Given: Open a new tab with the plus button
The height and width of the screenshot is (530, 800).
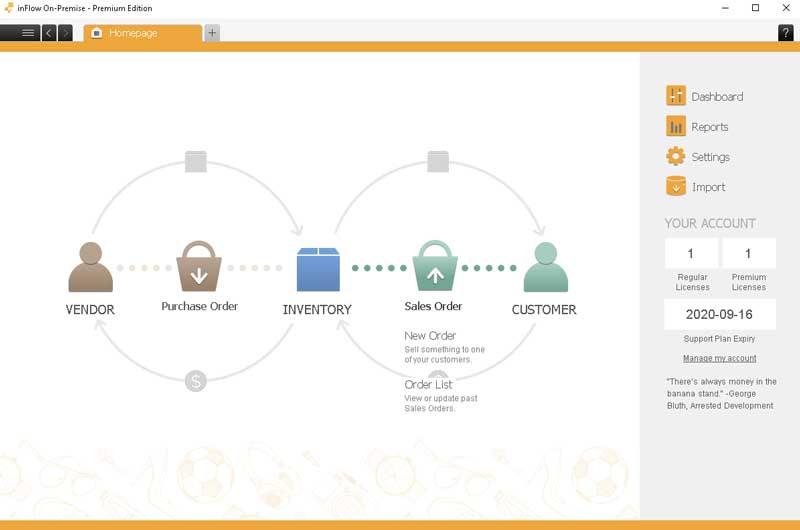Looking at the screenshot, I should coord(212,33).
